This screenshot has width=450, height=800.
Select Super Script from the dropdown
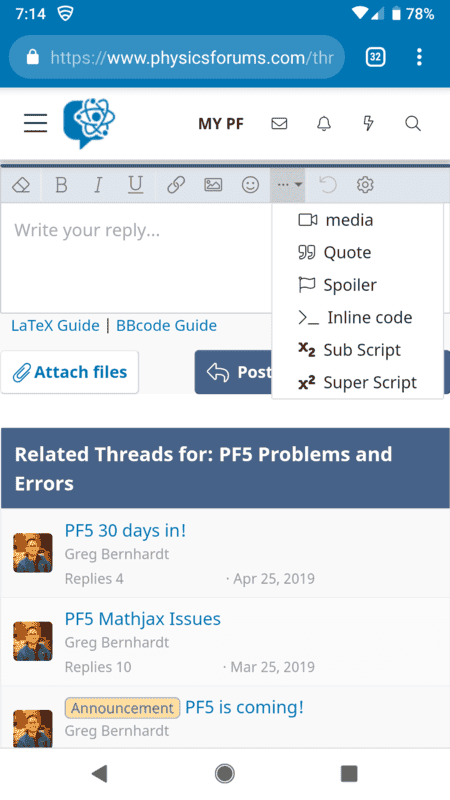[x=357, y=383]
